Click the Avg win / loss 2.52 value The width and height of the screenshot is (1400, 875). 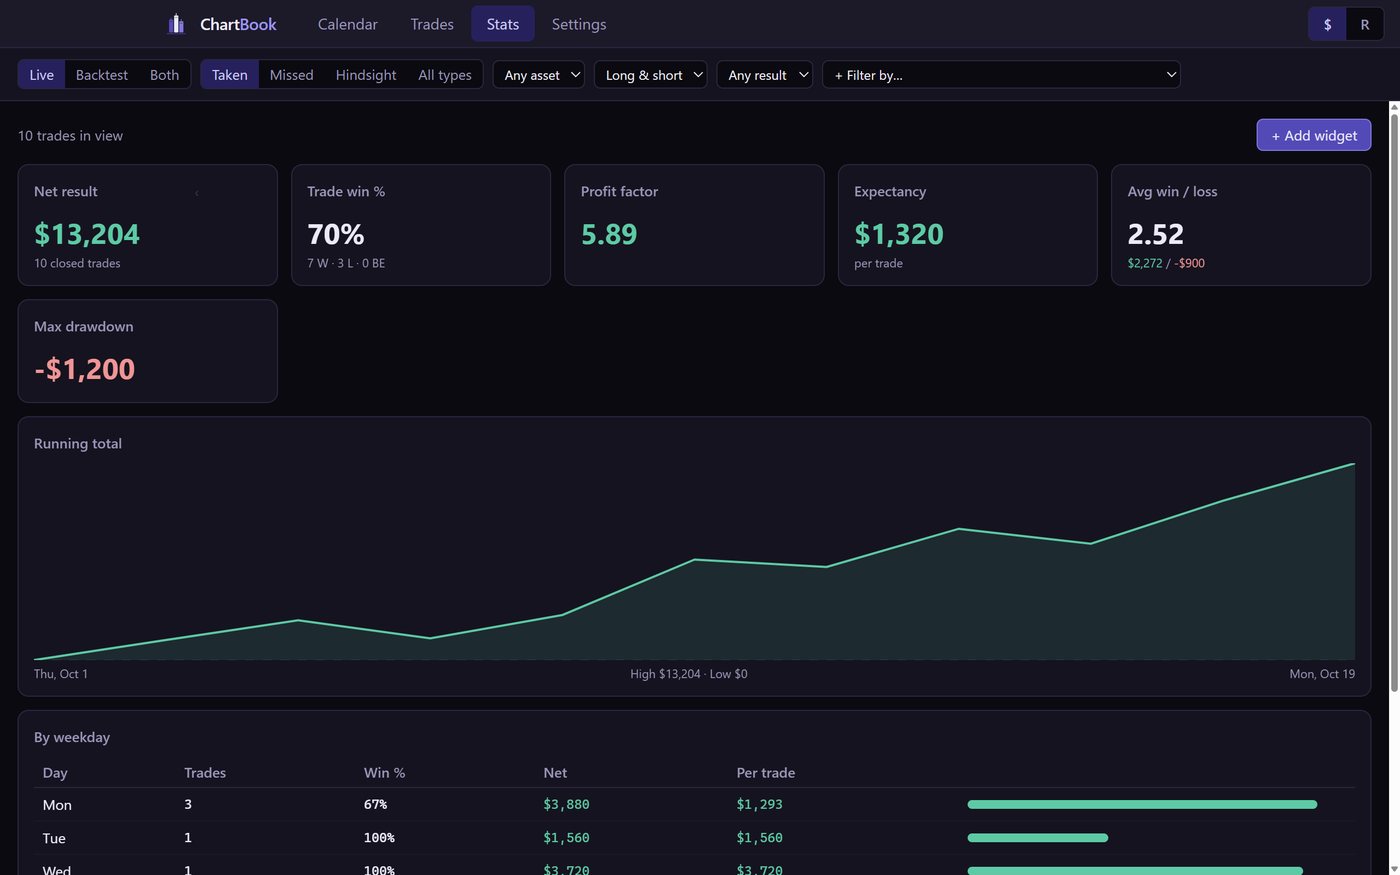pyautogui.click(x=1156, y=234)
